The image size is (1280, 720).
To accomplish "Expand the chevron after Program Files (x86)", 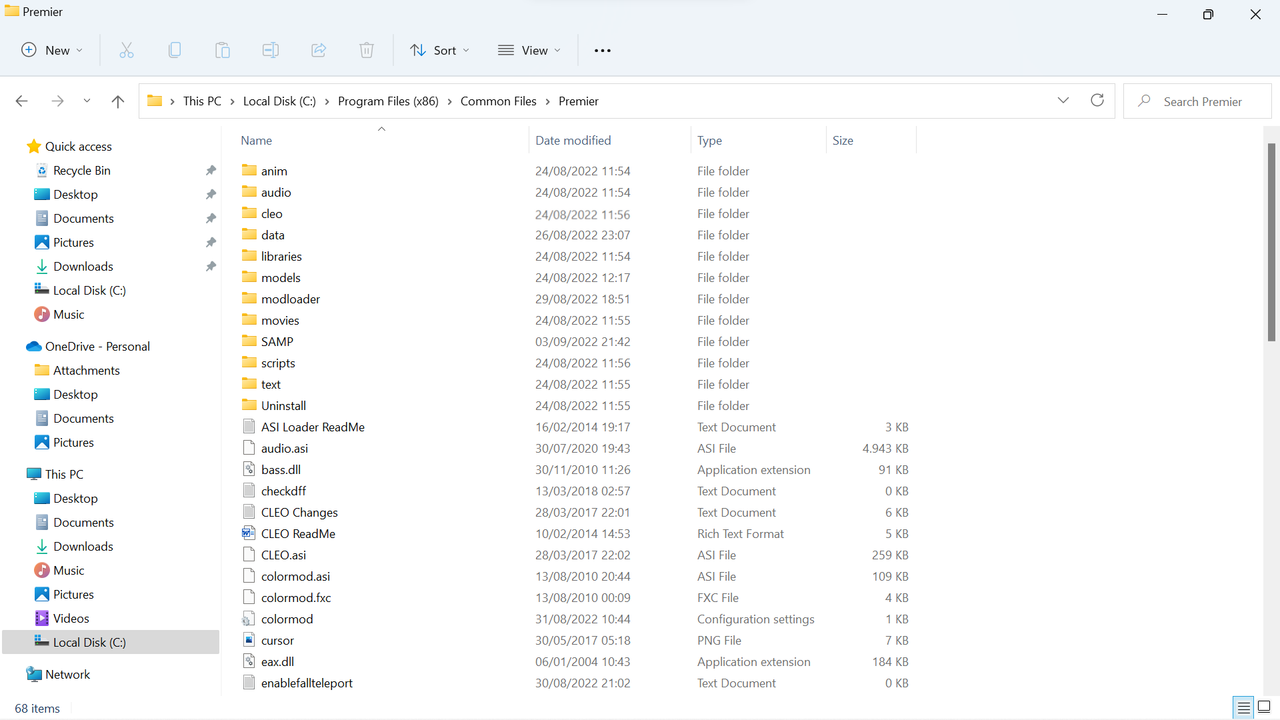I will tap(450, 101).
